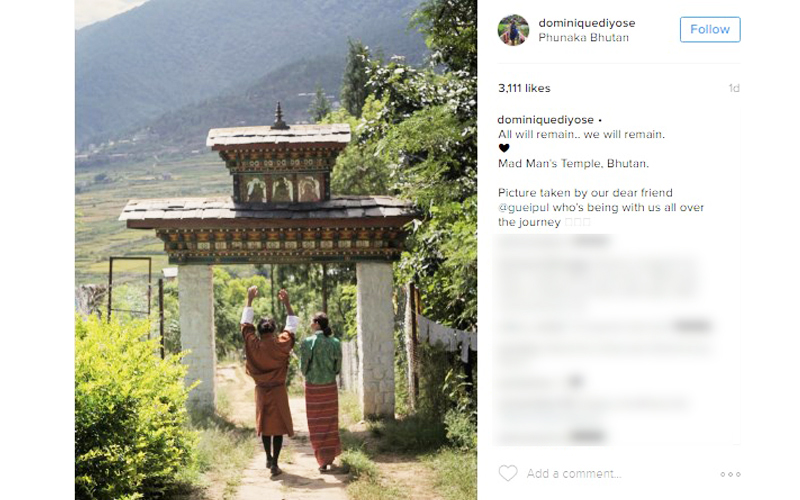Click the dominiquediyose username above caption
Screen dimensions: 800x500
click(x=545, y=120)
